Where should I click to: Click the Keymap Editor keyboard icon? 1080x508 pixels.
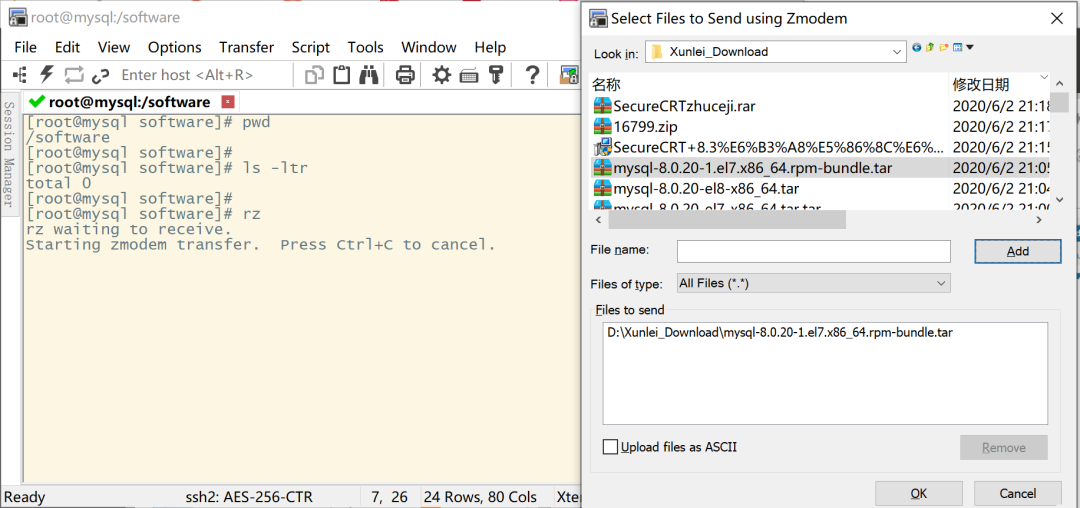point(469,75)
